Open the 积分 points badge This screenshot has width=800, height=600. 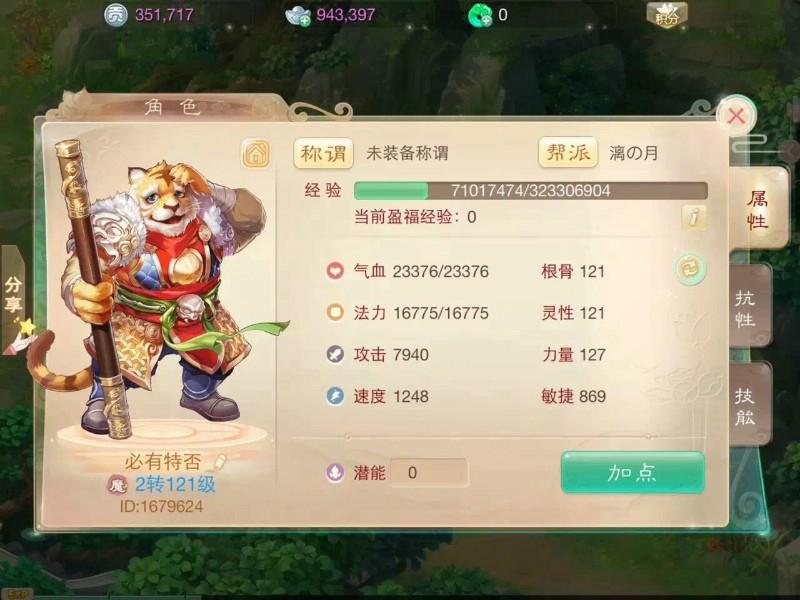pyautogui.click(x=667, y=15)
